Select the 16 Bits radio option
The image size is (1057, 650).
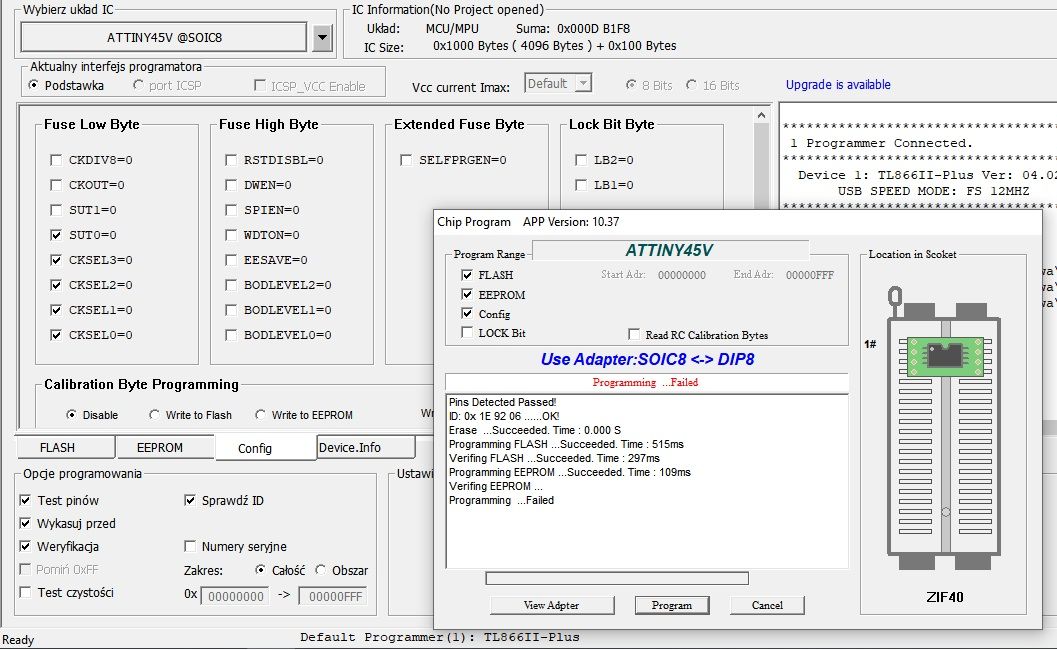click(691, 85)
